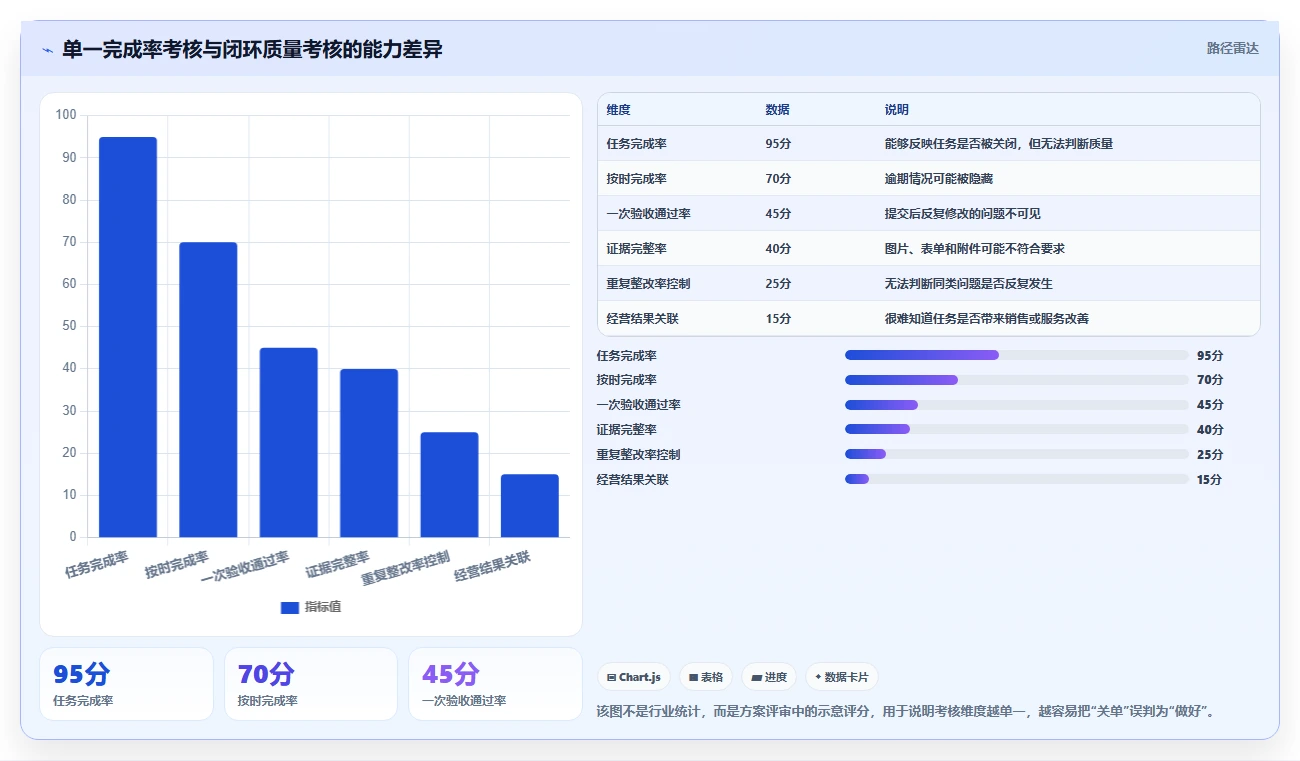
Task: Click the description 提交后反复修改的问题不可见
Action: point(963,214)
